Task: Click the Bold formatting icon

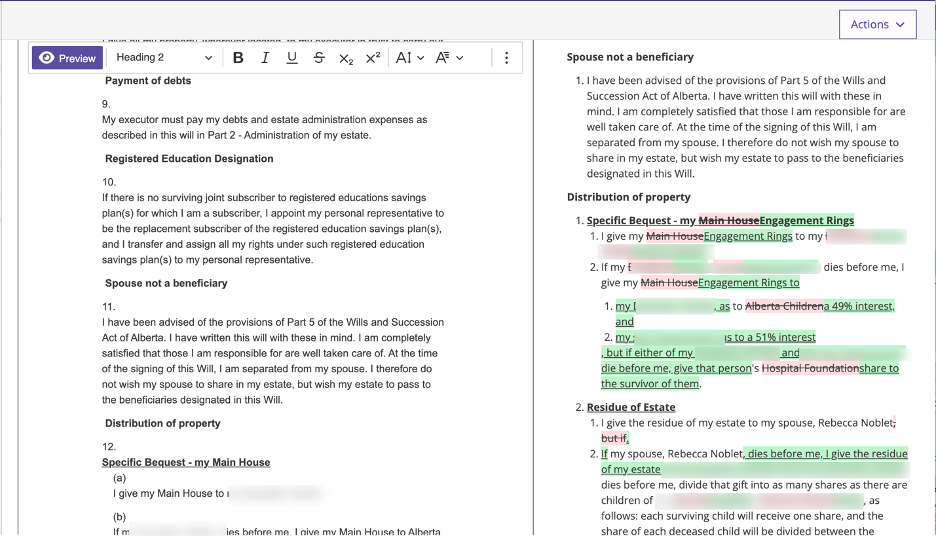Action: (x=238, y=58)
